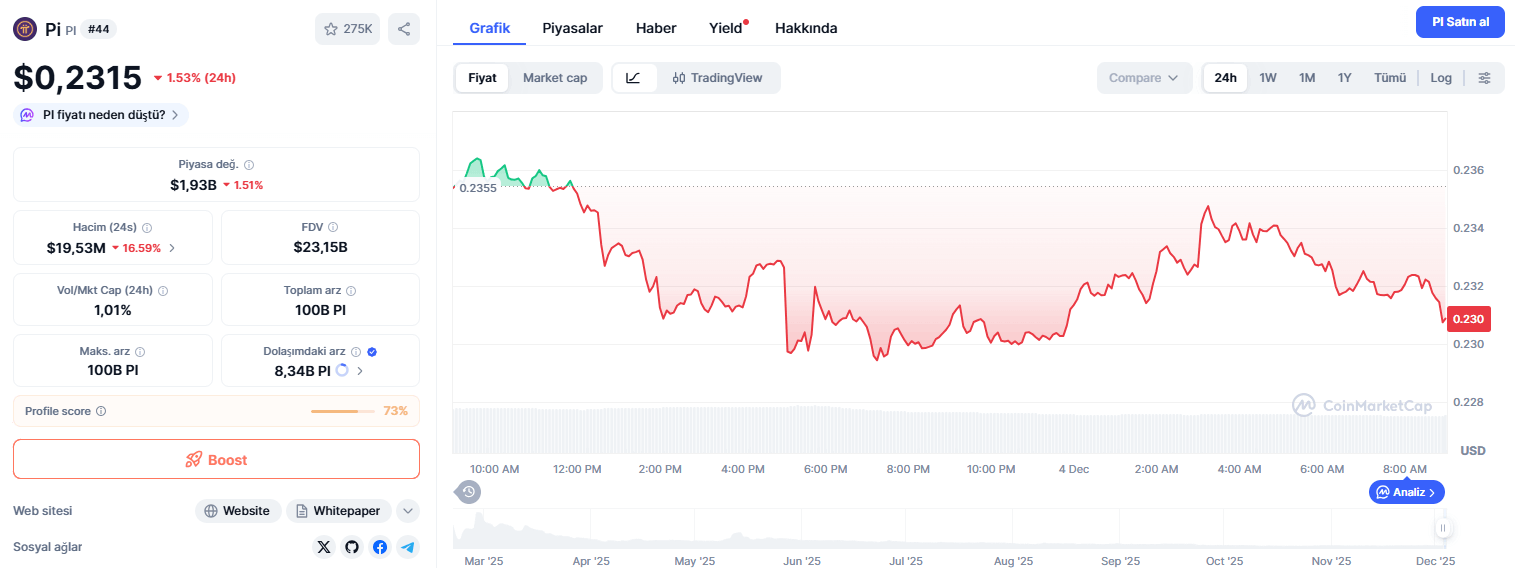Image resolution: width=1515 pixels, height=568 pixels.
Task: Open the Facebook social link
Action: tap(379, 547)
